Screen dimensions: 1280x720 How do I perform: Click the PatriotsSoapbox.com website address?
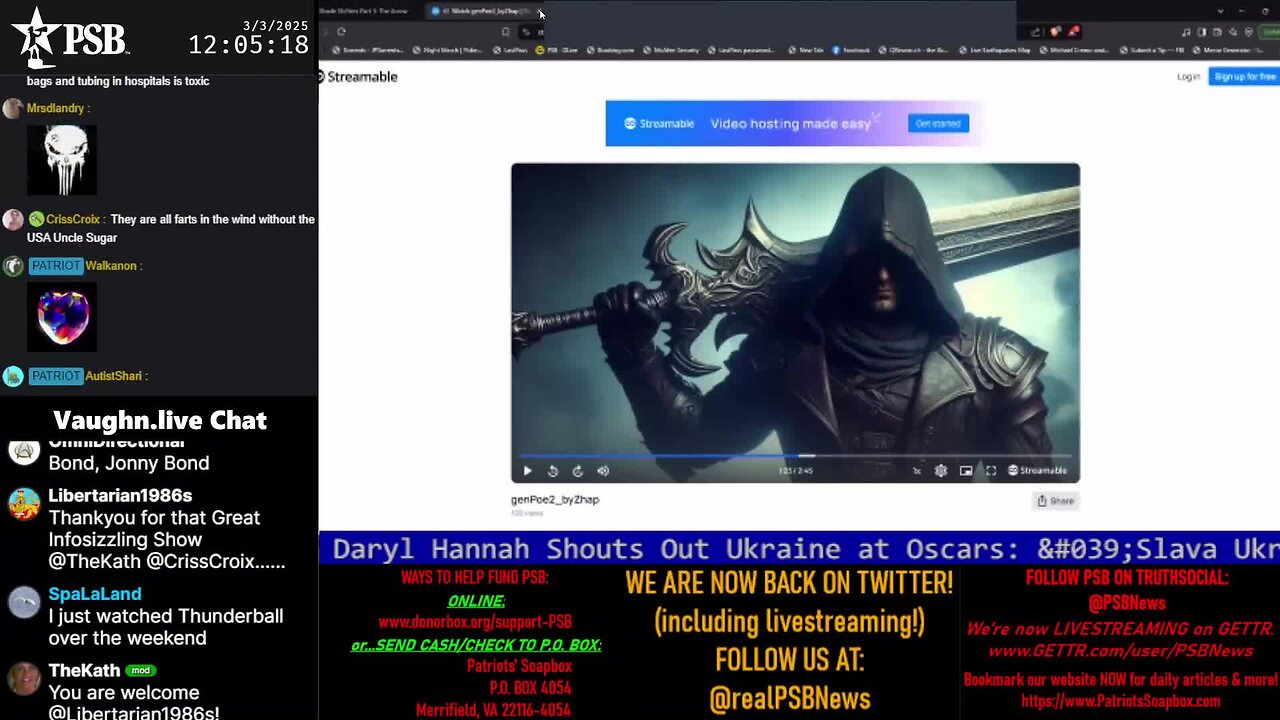[1121, 702]
